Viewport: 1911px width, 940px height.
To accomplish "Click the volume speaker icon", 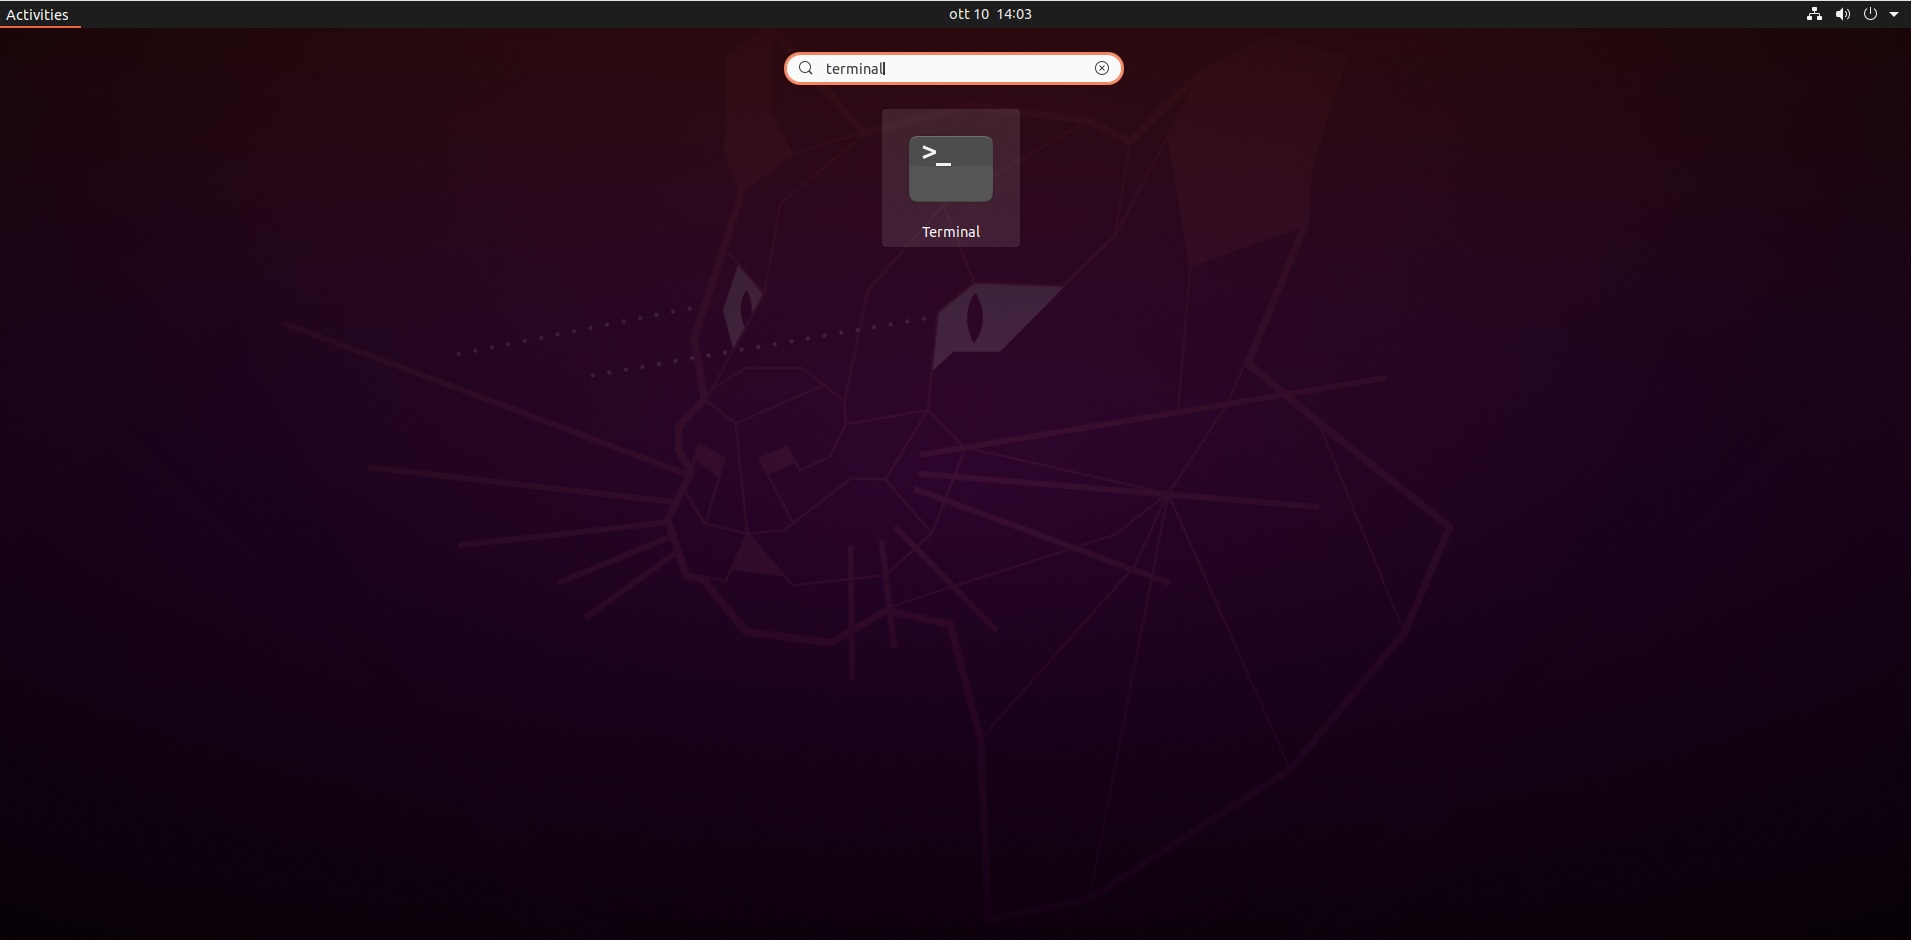I will click(x=1842, y=14).
